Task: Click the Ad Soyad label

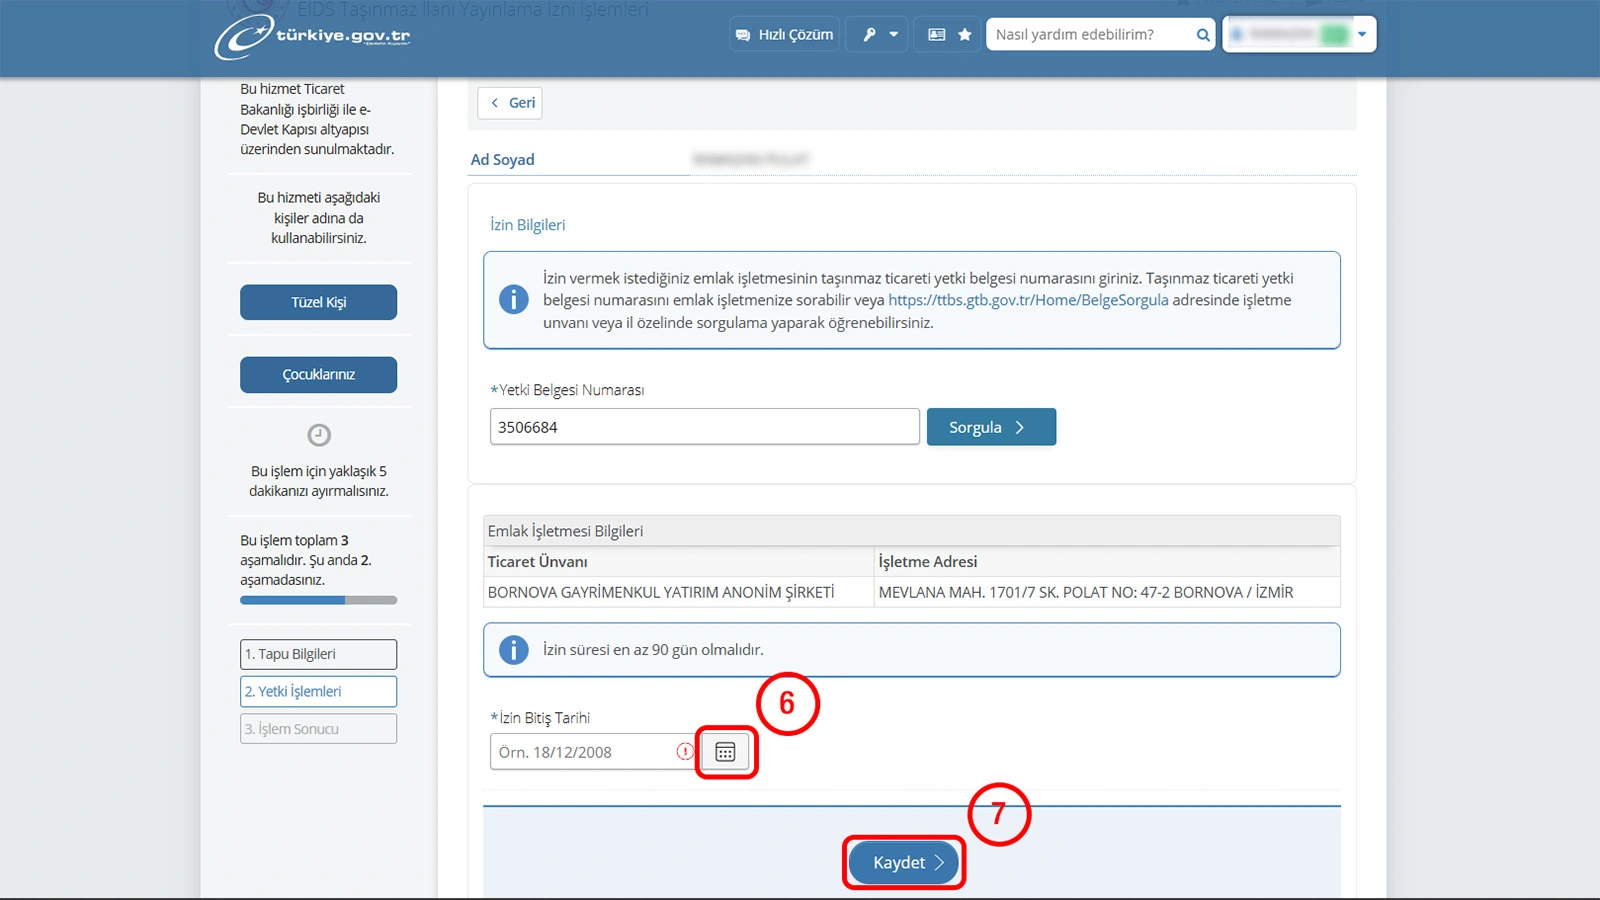Action: click(503, 160)
